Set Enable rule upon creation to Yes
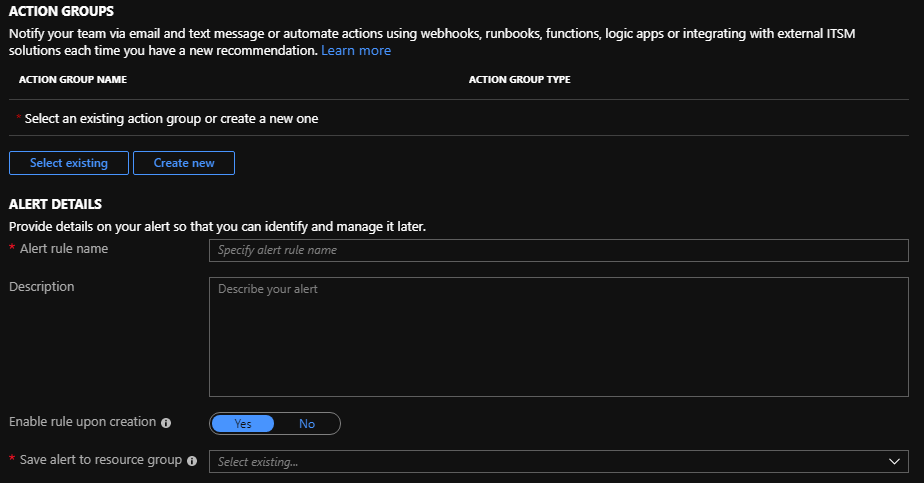Viewport: 924px width, 483px height. click(243, 424)
